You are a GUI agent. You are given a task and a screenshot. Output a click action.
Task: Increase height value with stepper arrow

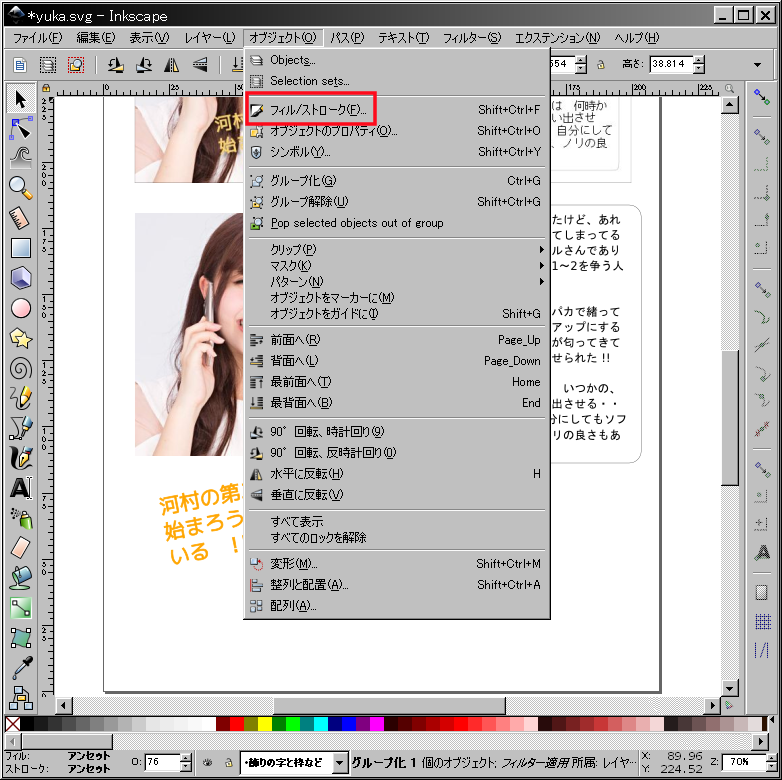point(699,60)
